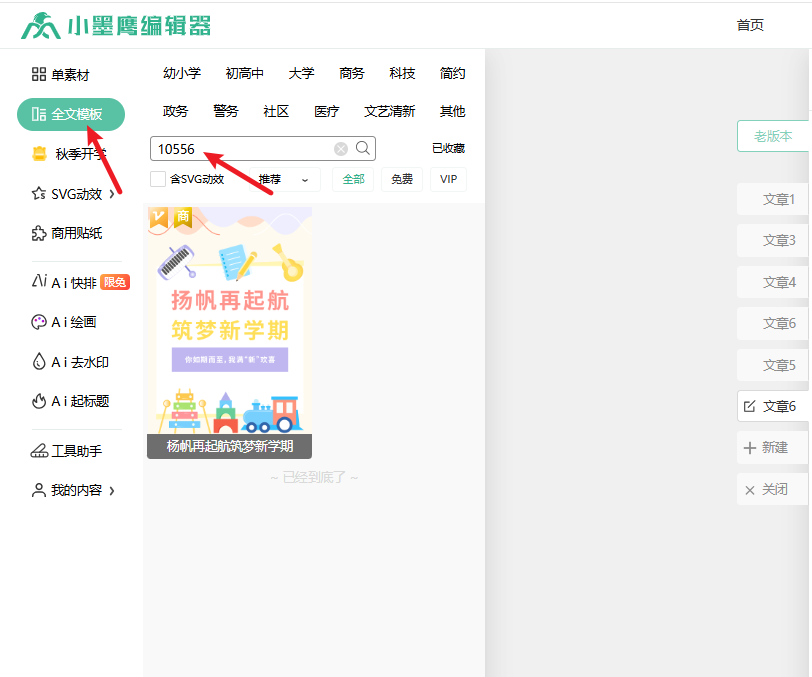Screen dimensions: 812x677
Task: Click the magnifier search icon
Action: click(x=363, y=148)
